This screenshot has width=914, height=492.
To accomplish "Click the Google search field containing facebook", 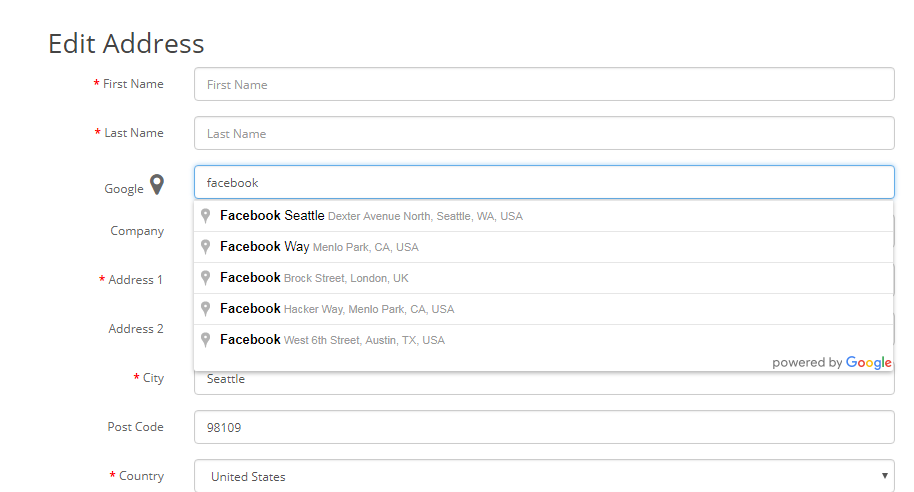I will 544,182.
